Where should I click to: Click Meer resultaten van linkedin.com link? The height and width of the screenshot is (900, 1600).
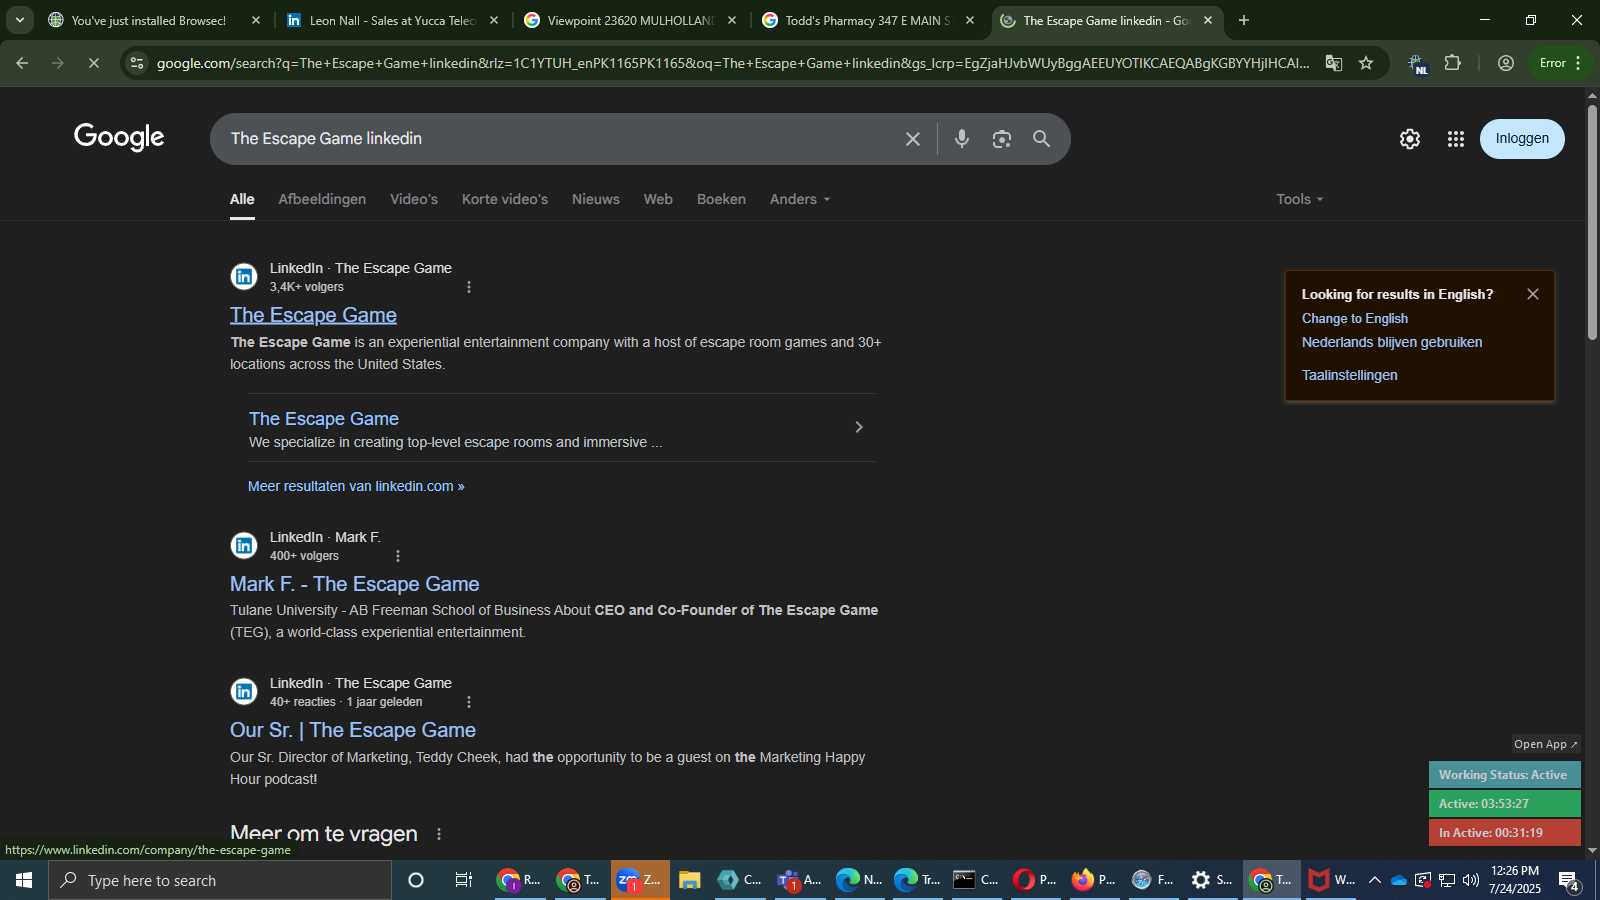[x=356, y=486]
